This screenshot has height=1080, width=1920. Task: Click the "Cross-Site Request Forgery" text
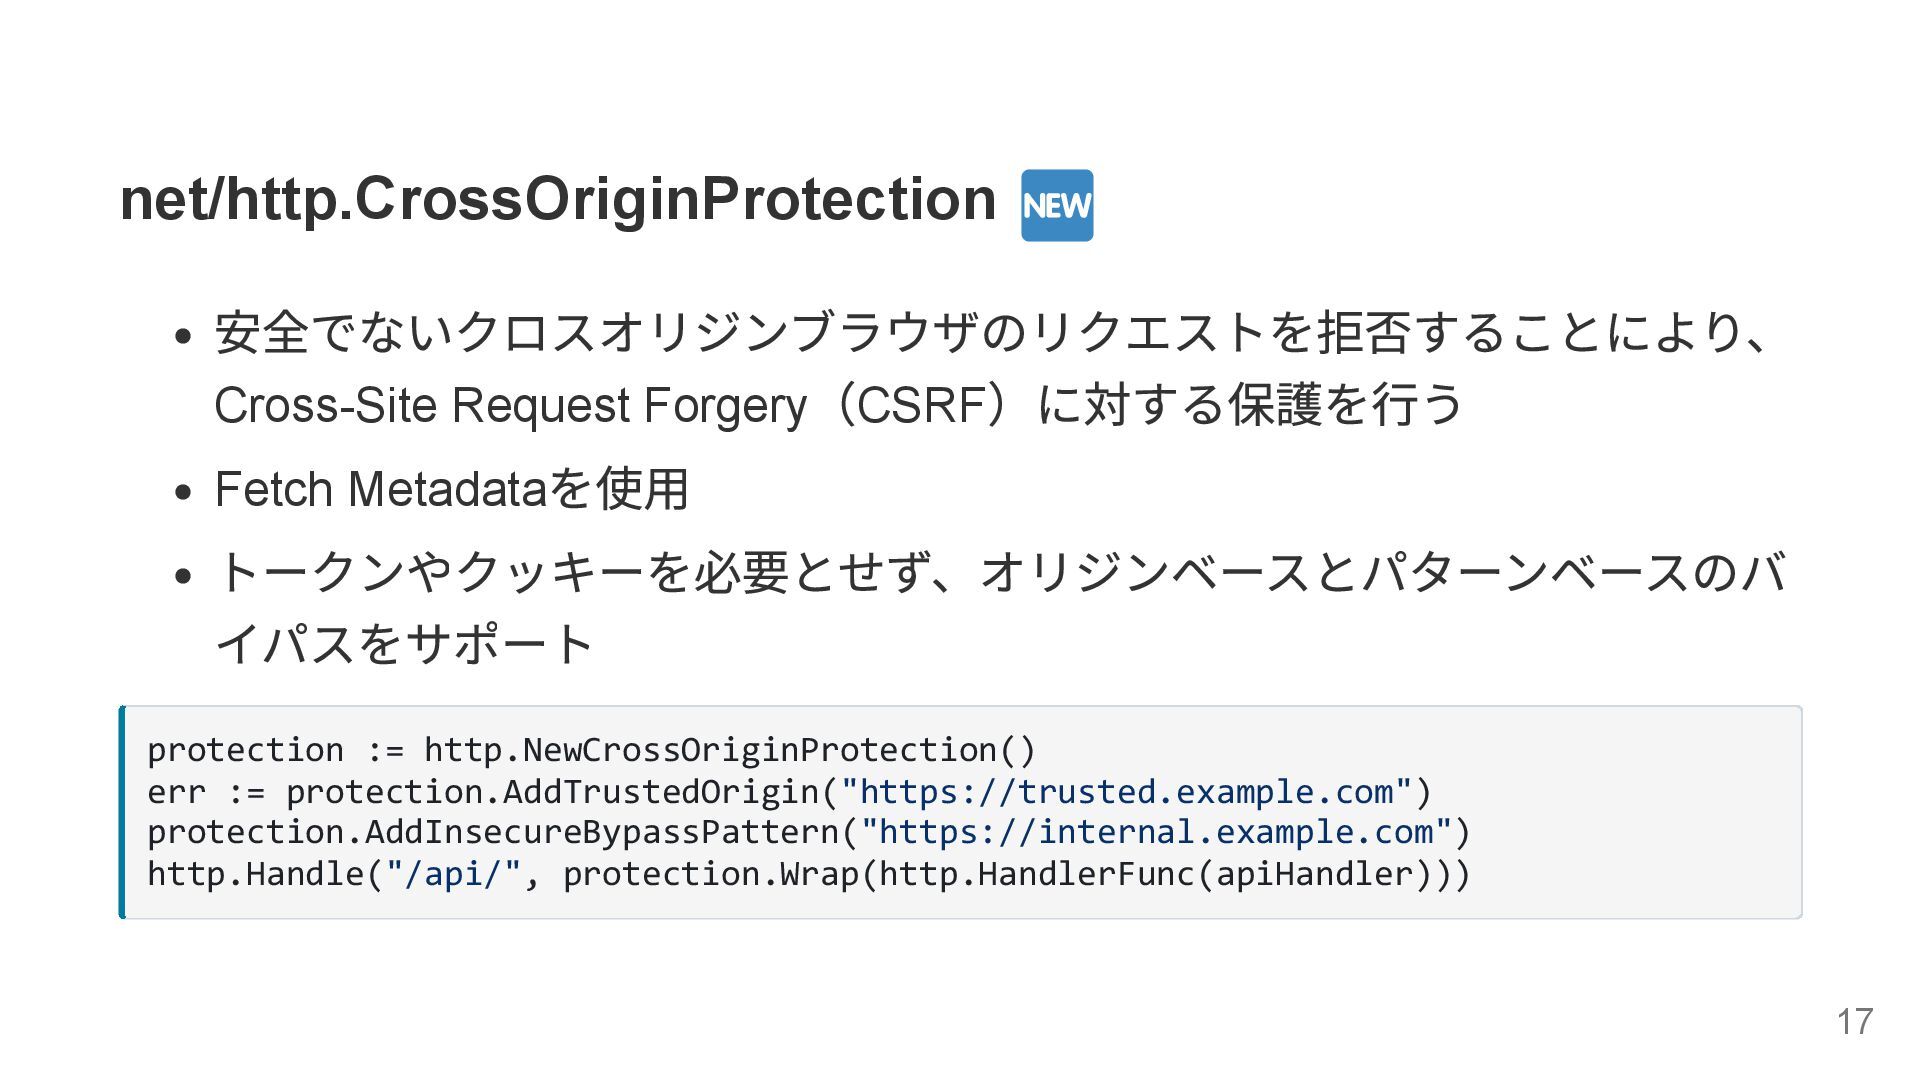510,406
